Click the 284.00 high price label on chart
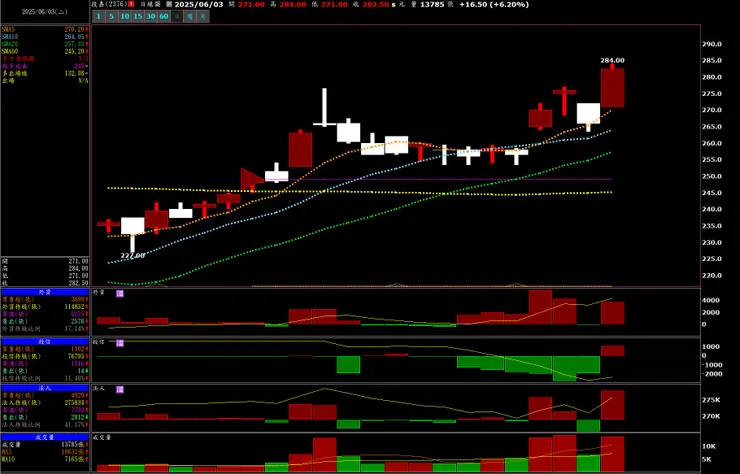The height and width of the screenshot is (474, 740). click(612, 60)
